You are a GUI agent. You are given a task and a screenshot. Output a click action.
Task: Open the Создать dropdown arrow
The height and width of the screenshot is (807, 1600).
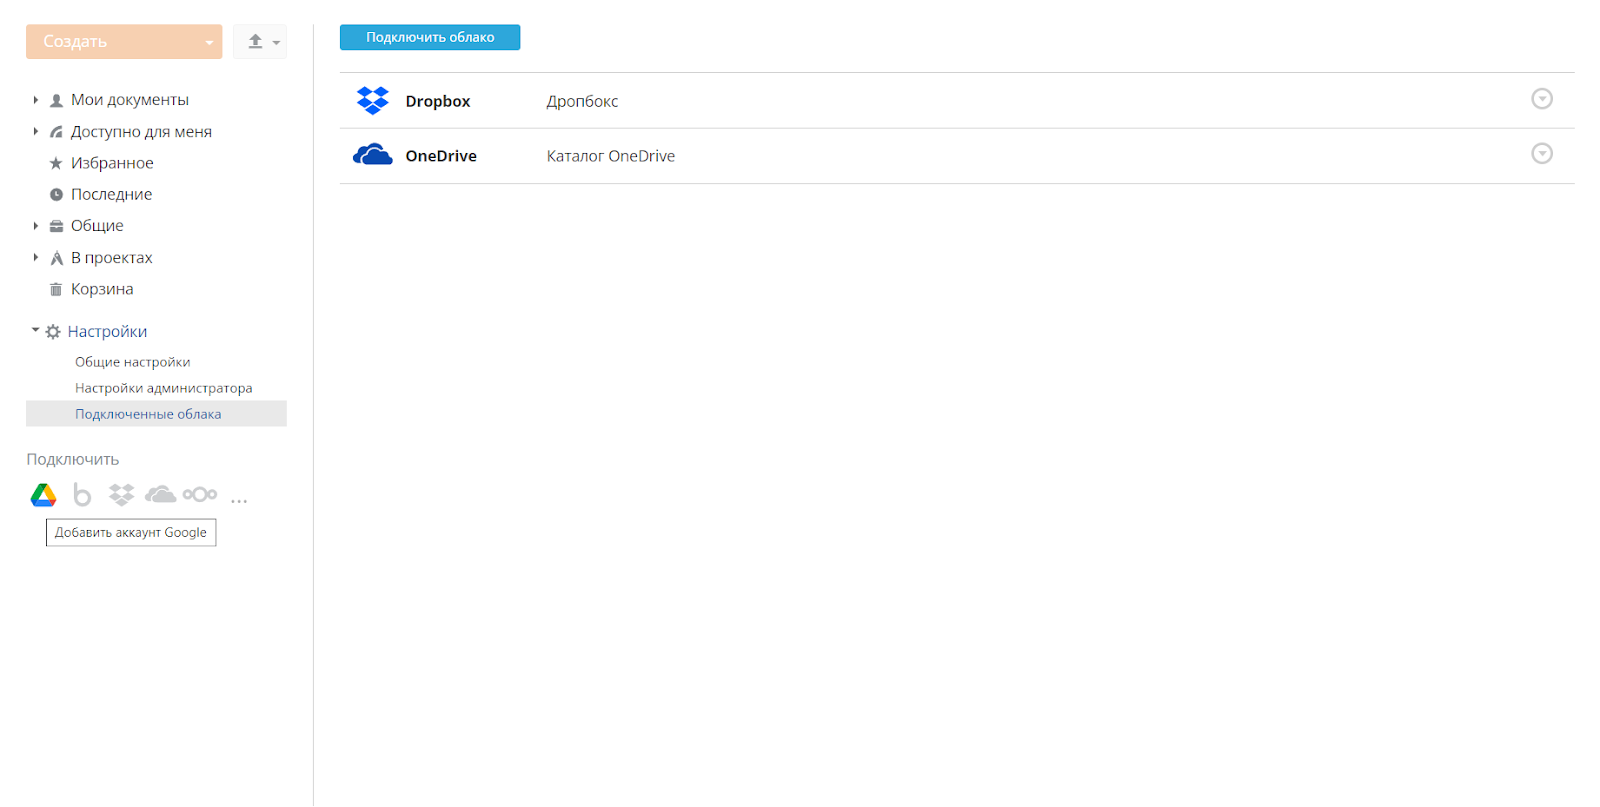click(209, 42)
